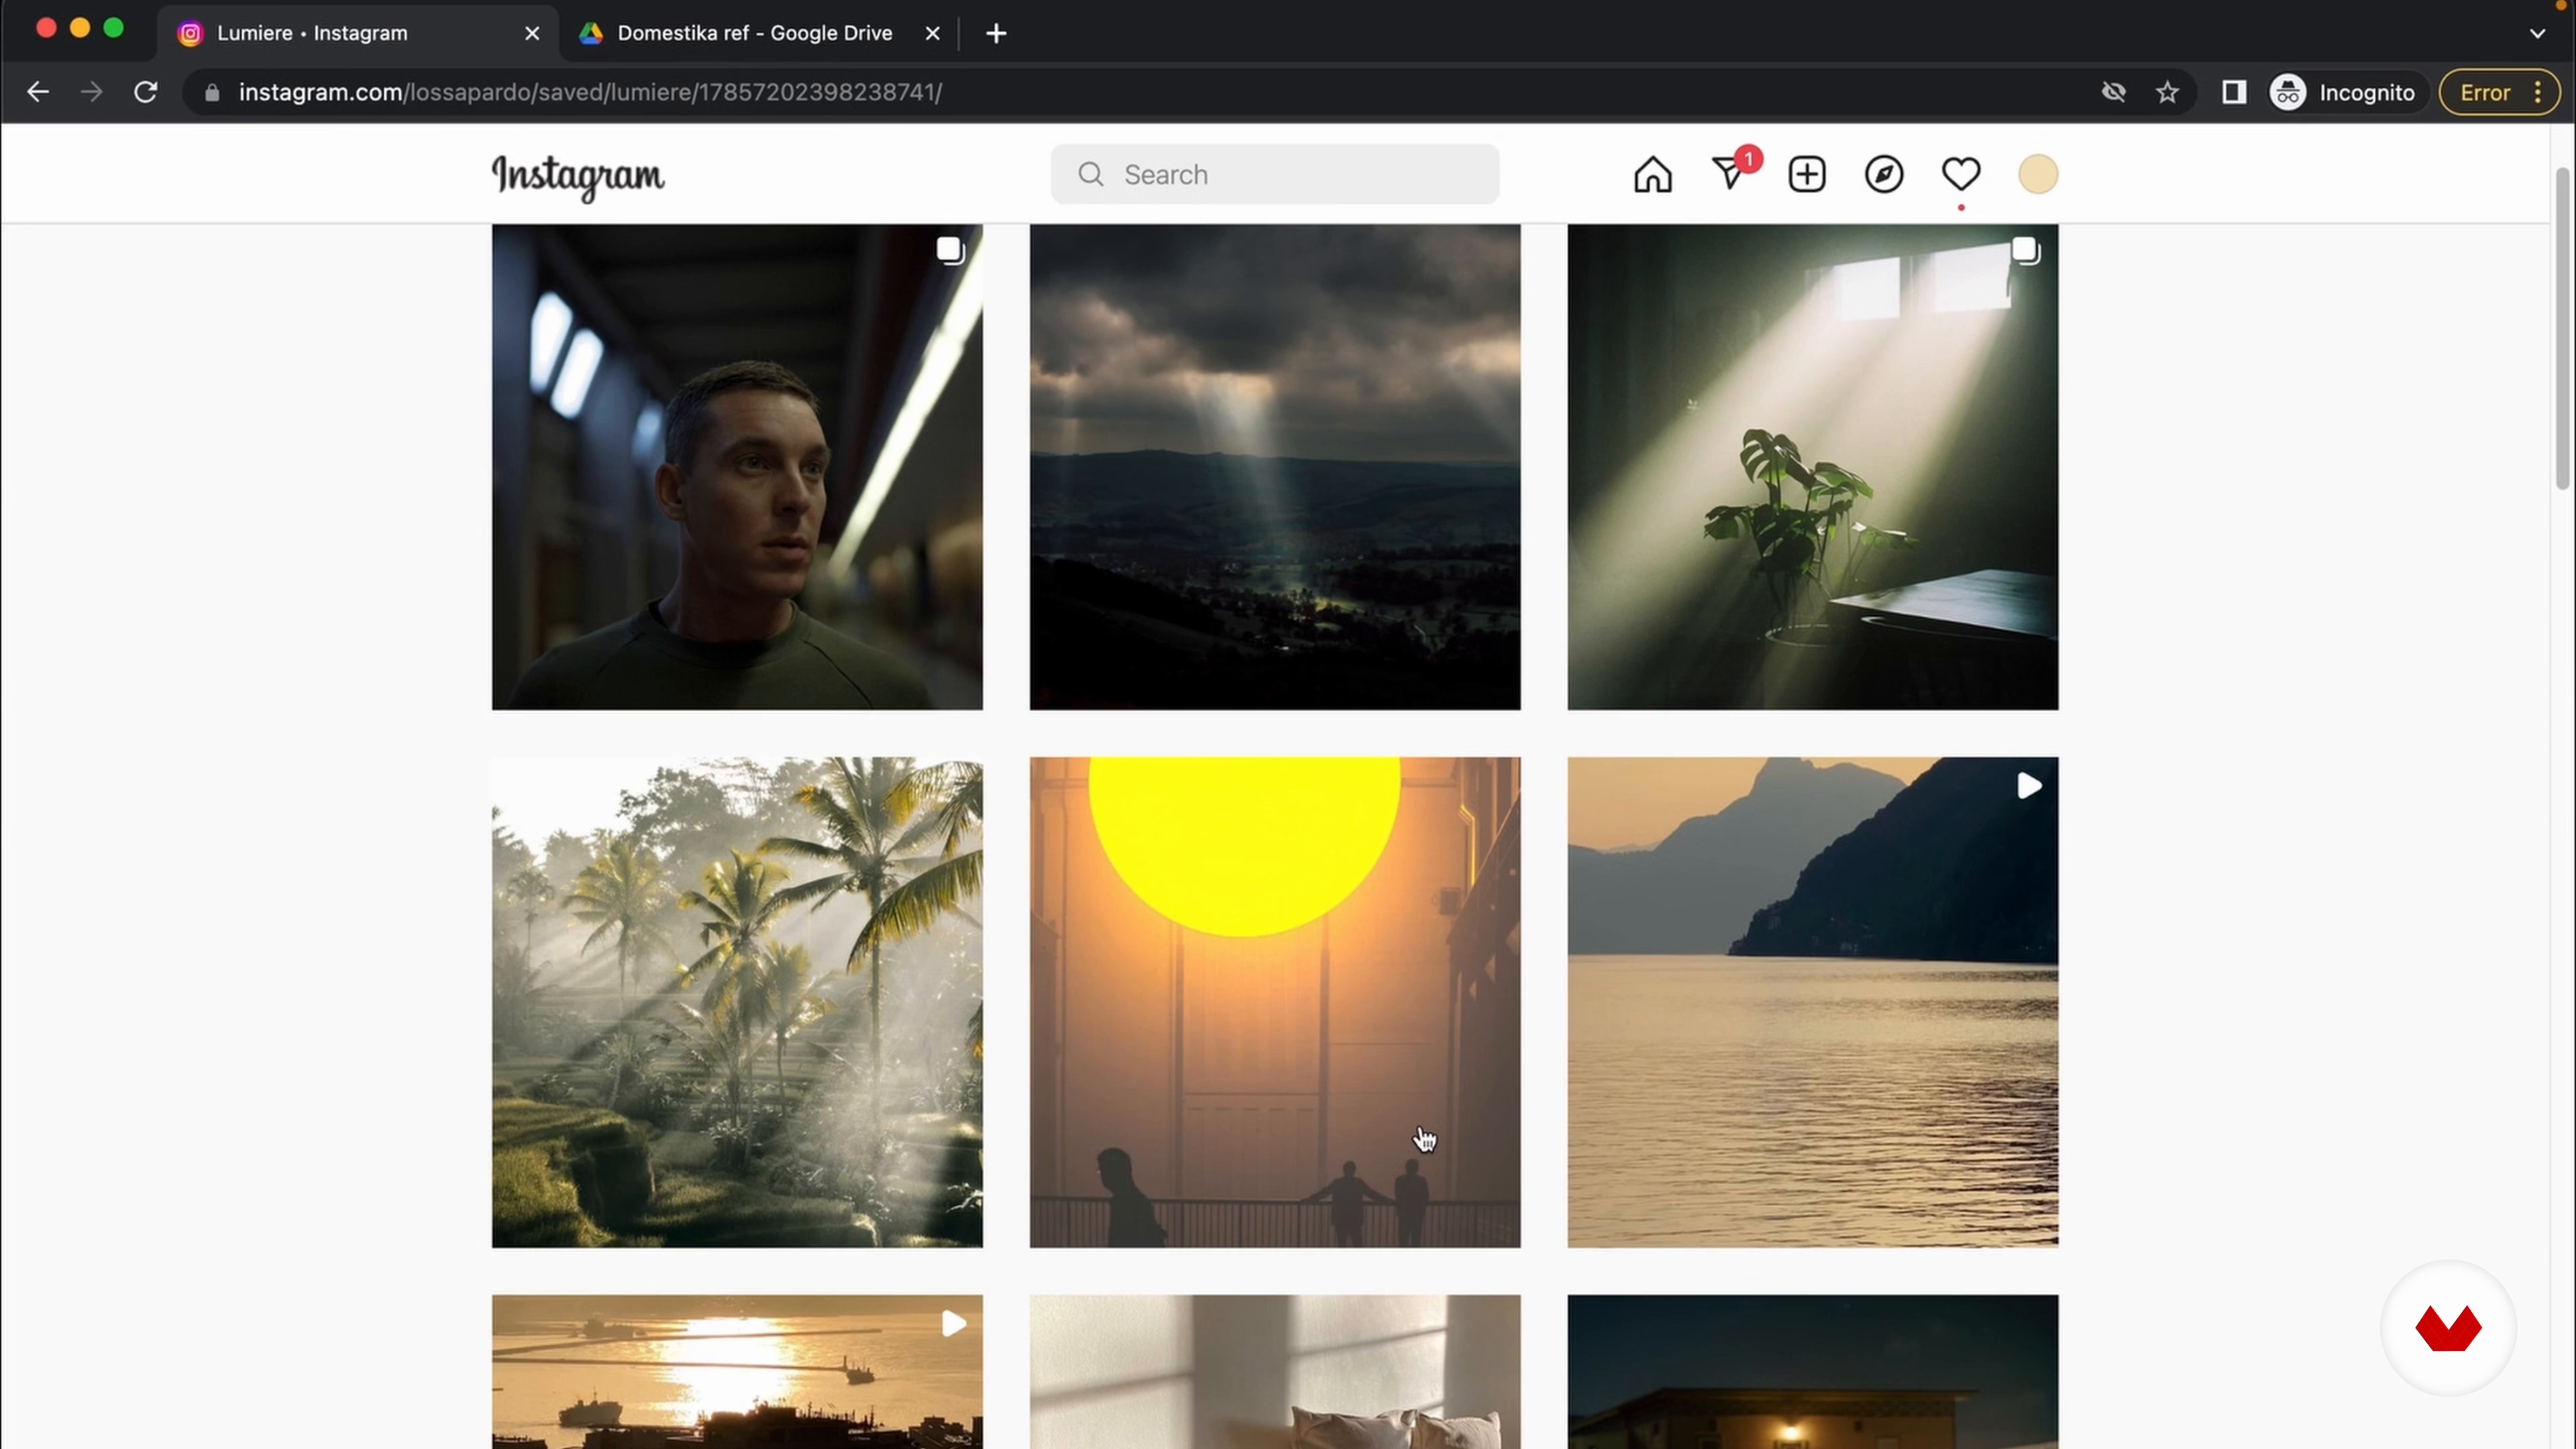Click the play icon on lake video
The image size is (2576, 1449).
point(2029,786)
